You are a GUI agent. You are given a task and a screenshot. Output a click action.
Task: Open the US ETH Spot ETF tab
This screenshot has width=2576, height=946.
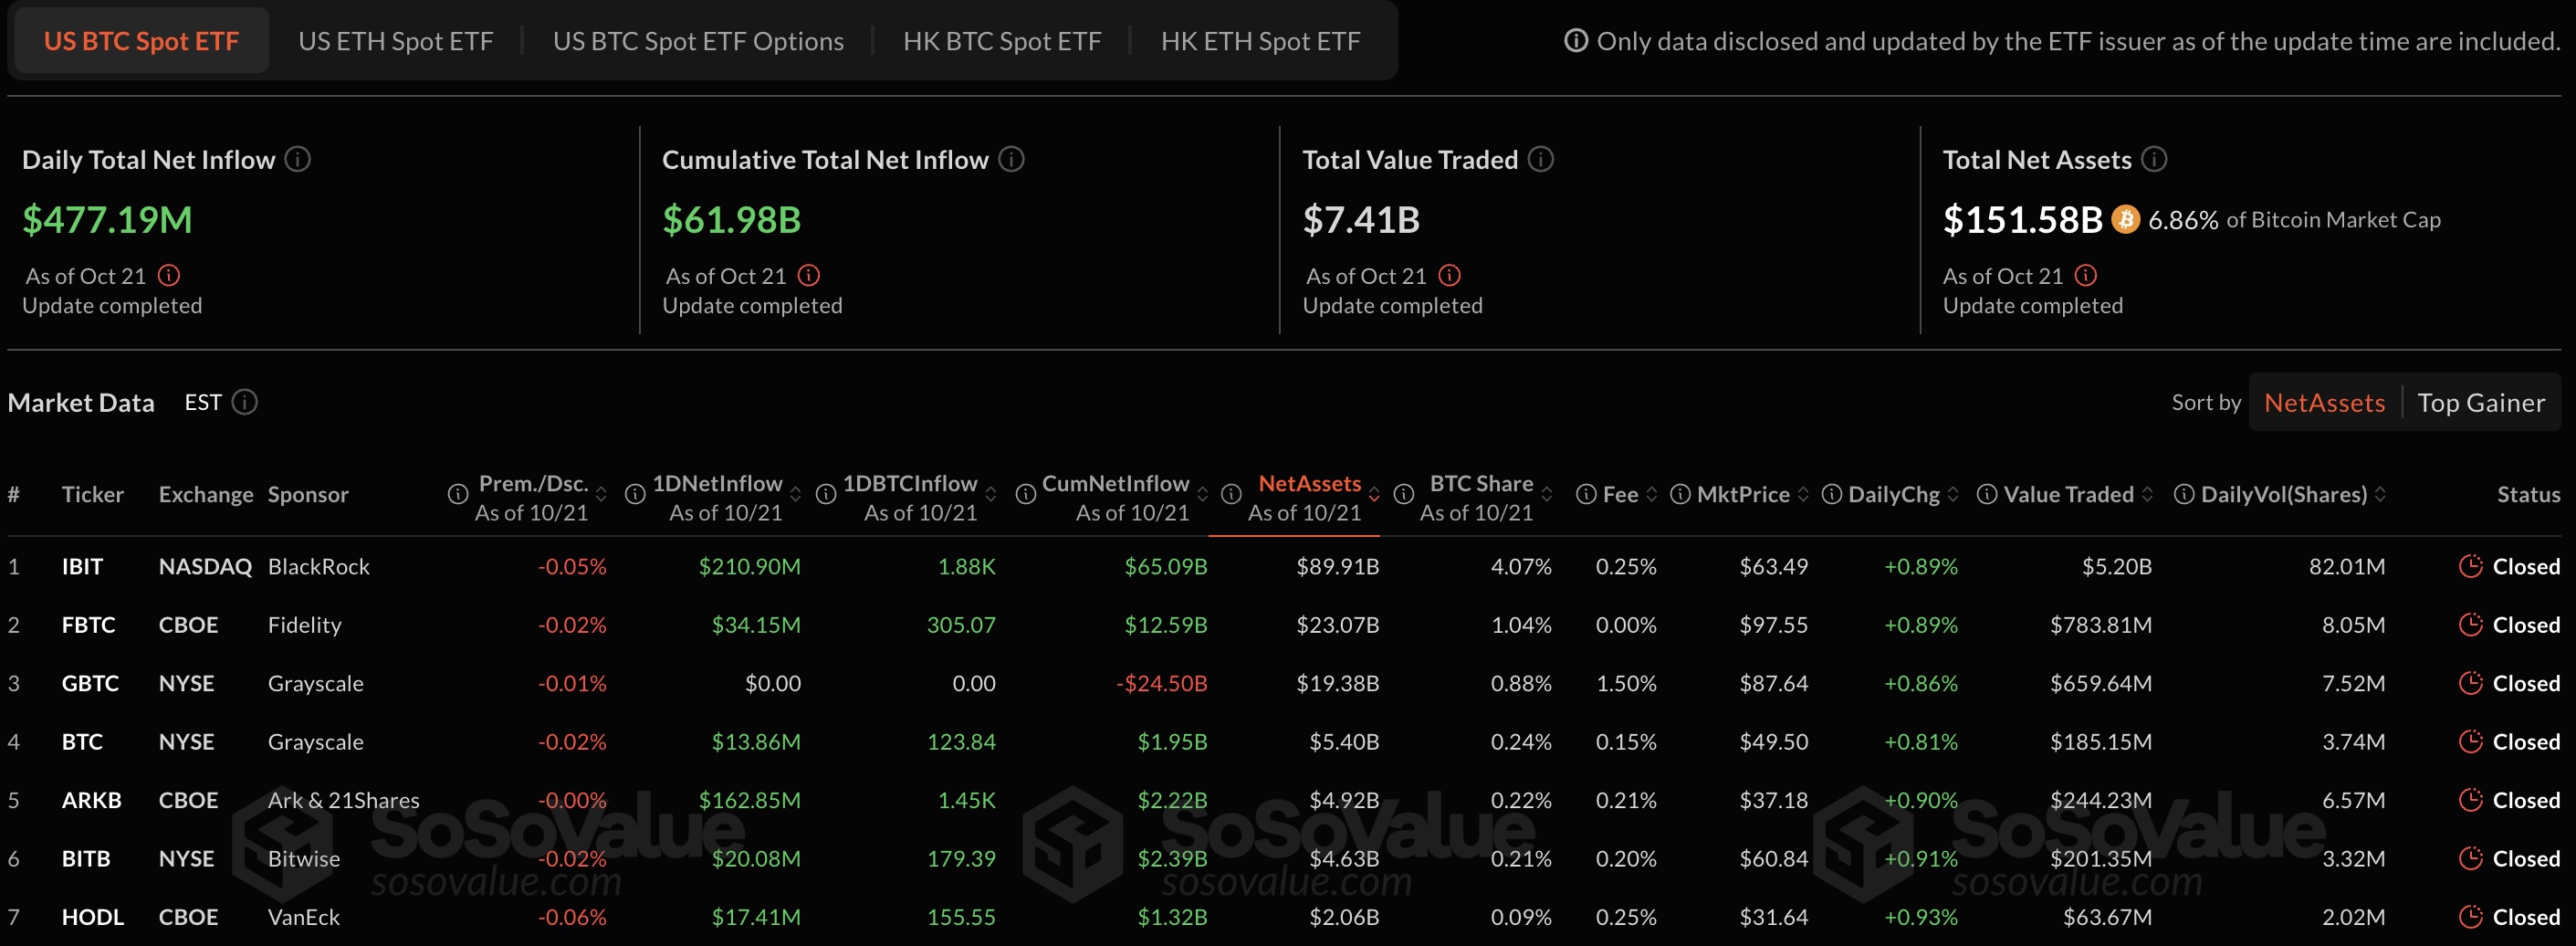pyautogui.click(x=395, y=41)
